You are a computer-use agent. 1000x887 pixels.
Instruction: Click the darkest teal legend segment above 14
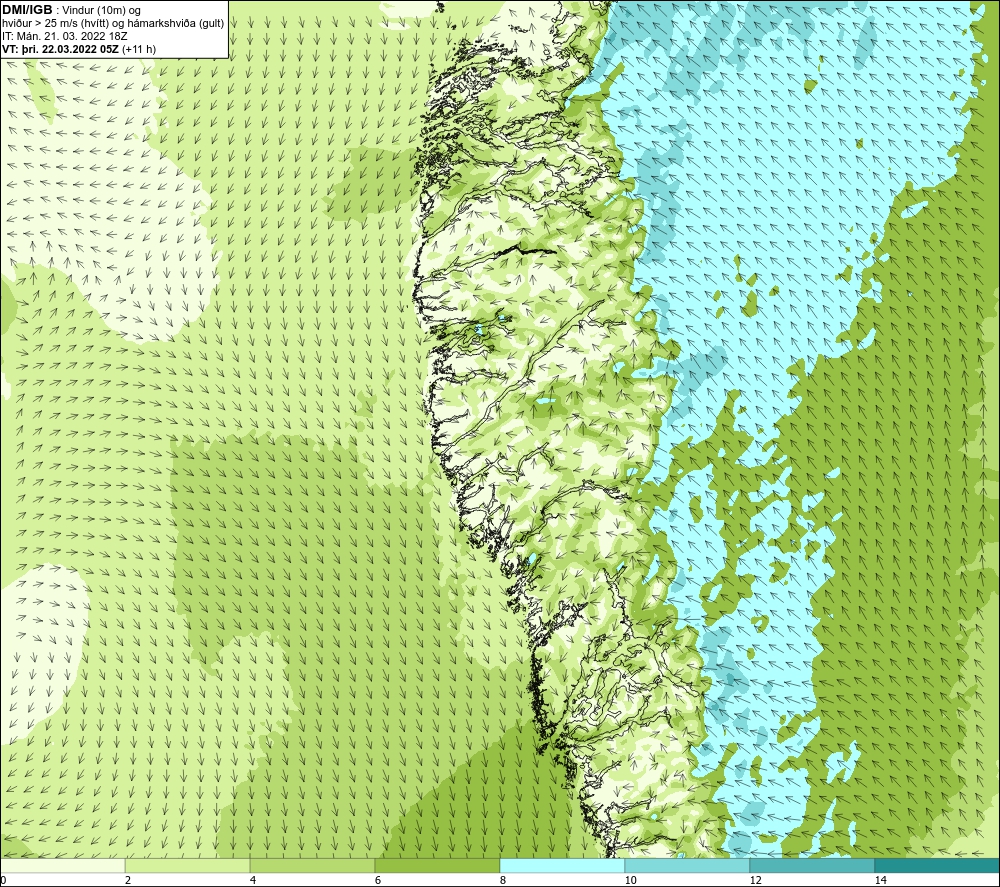pyautogui.click(x=938, y=865)
